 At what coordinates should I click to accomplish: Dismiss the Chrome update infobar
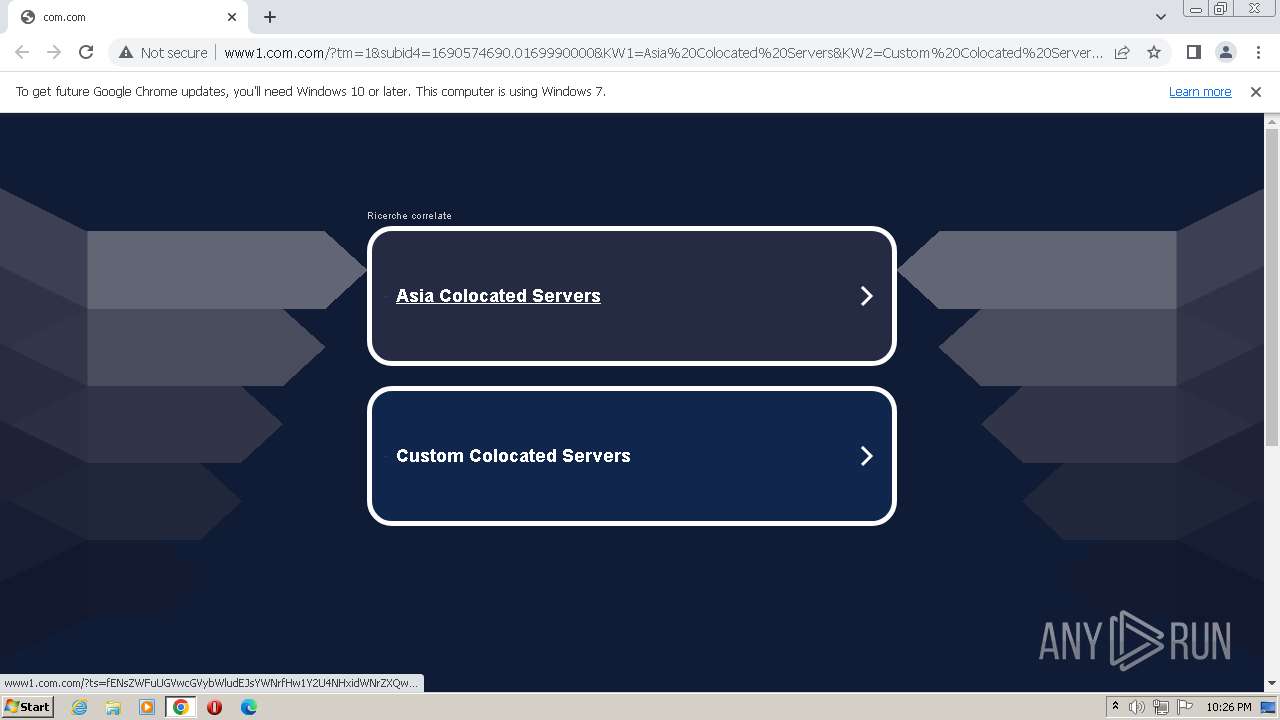(x=1256, y=91)
